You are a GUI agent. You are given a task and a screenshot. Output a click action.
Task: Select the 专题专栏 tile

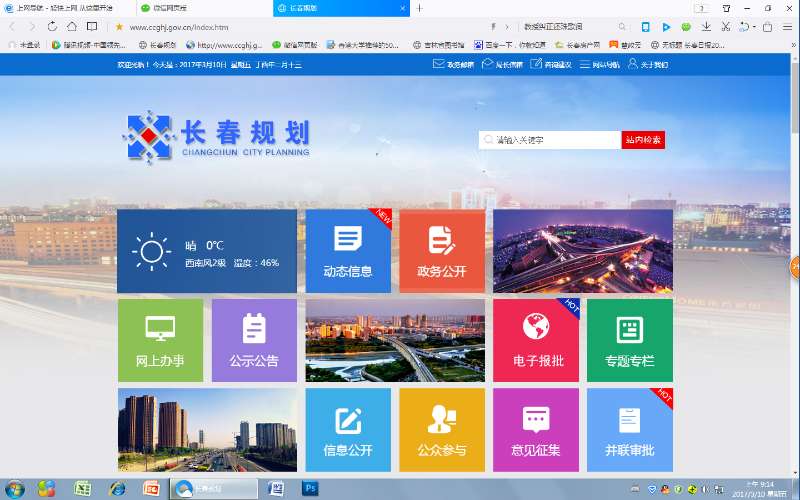click(x=629, y=340)
